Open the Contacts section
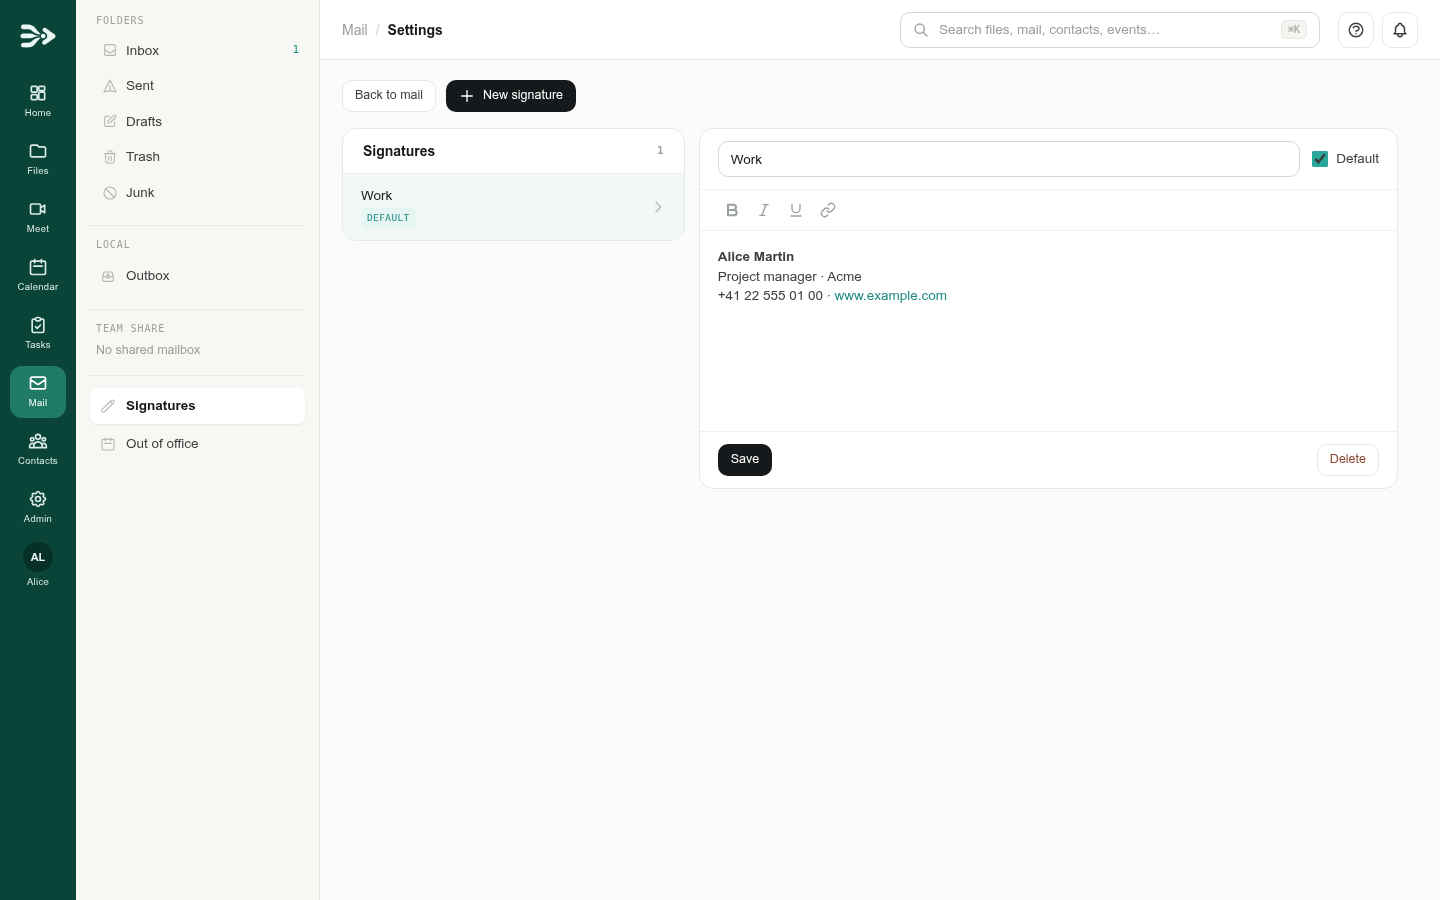 pos(38,450)
